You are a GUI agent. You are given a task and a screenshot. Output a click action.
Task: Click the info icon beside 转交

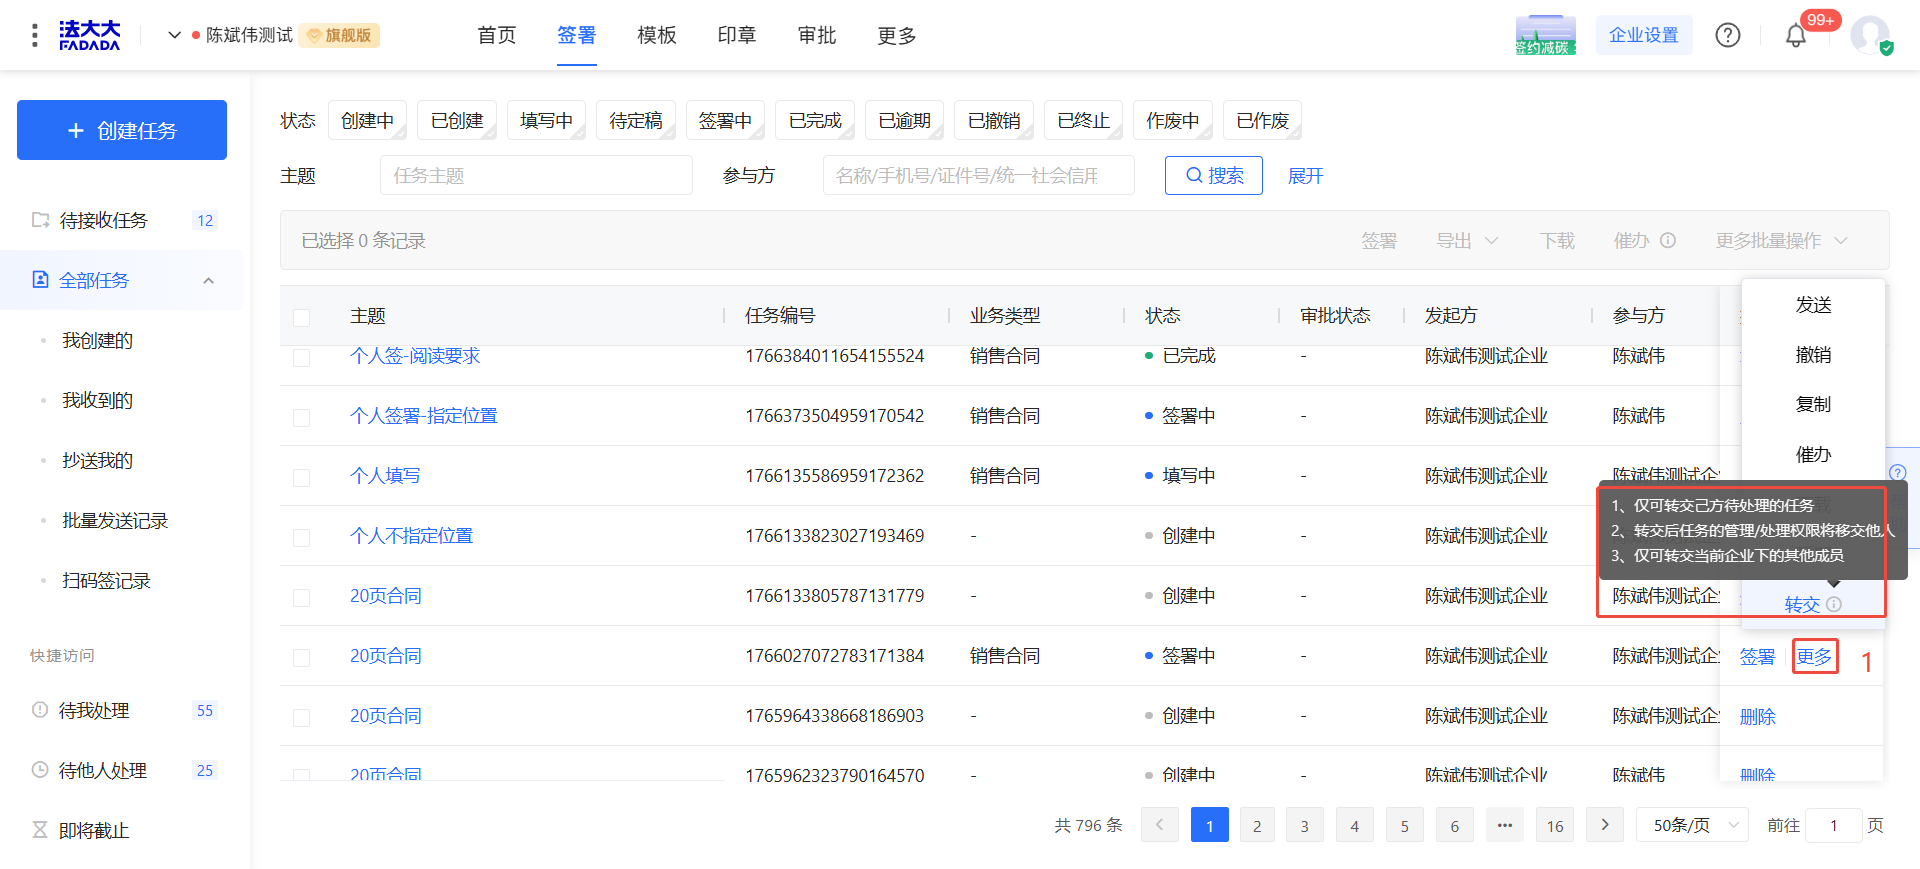point(1834,604)
